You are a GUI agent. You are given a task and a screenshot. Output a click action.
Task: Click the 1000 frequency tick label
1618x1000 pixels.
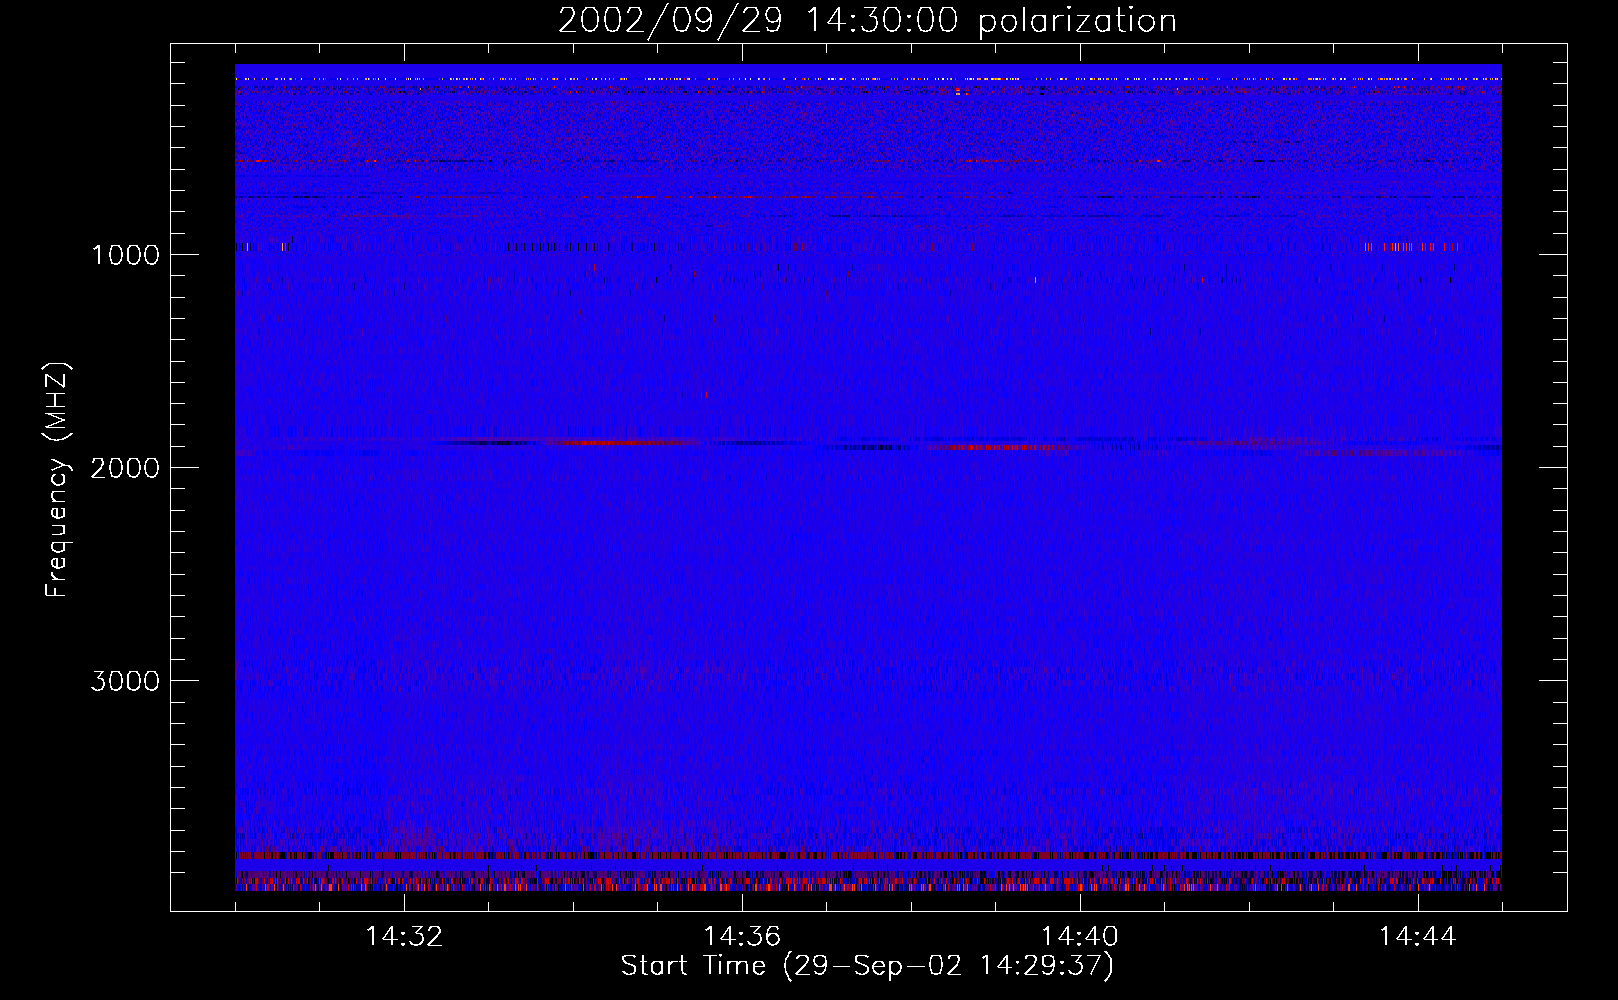pyautogui.click(x=125, y=255)
